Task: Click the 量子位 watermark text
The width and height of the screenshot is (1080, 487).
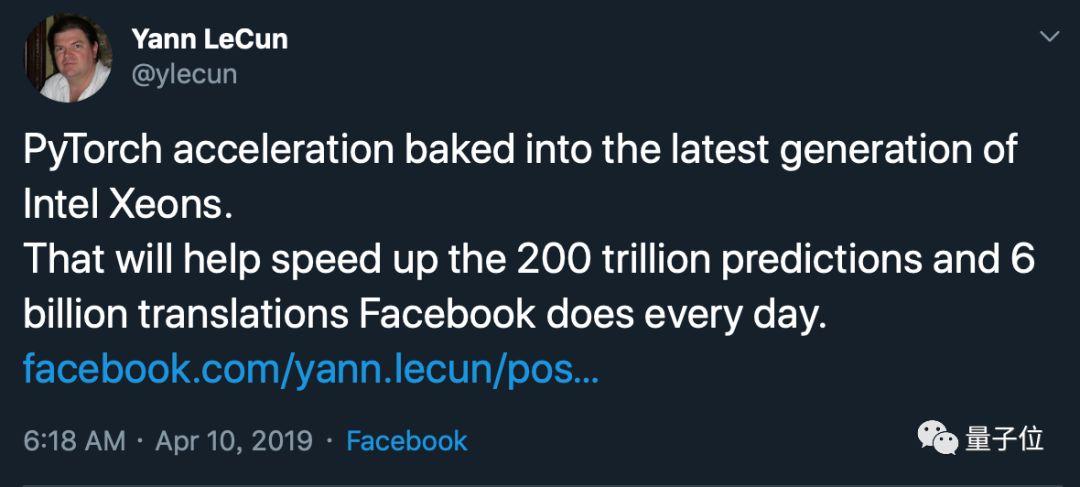Action: [1004, 438]
